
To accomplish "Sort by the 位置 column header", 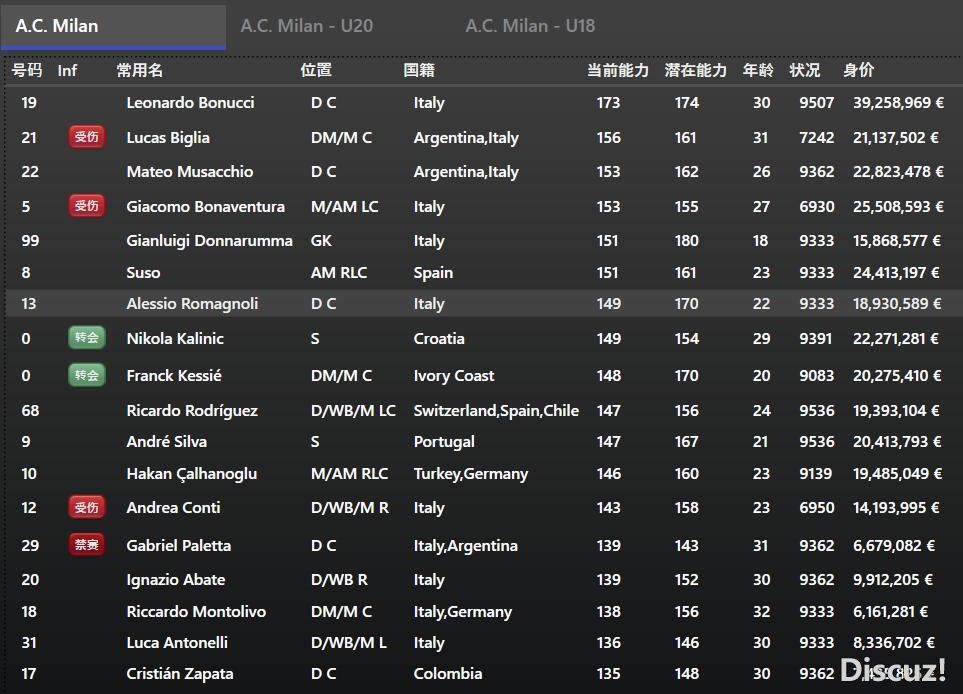I will (316, 70).
